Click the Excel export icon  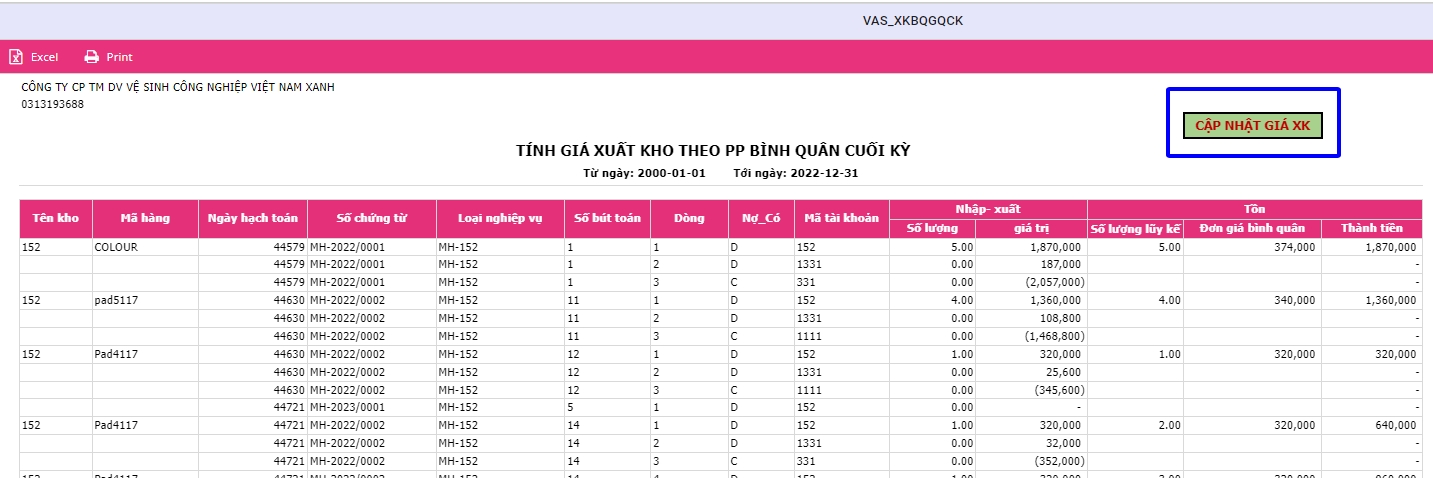point(16,57)
